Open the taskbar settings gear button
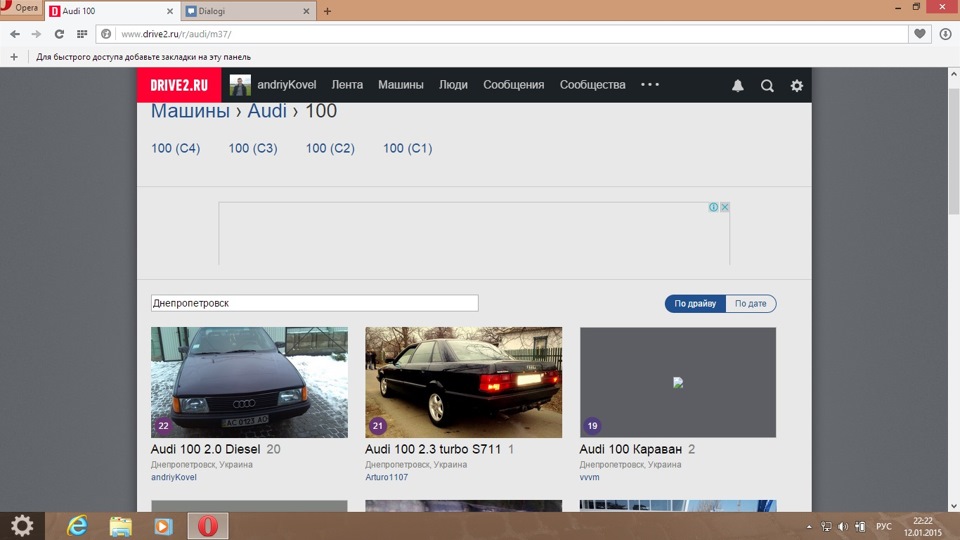The height and width of the screenshot is (540, 960). pos(22,526)
